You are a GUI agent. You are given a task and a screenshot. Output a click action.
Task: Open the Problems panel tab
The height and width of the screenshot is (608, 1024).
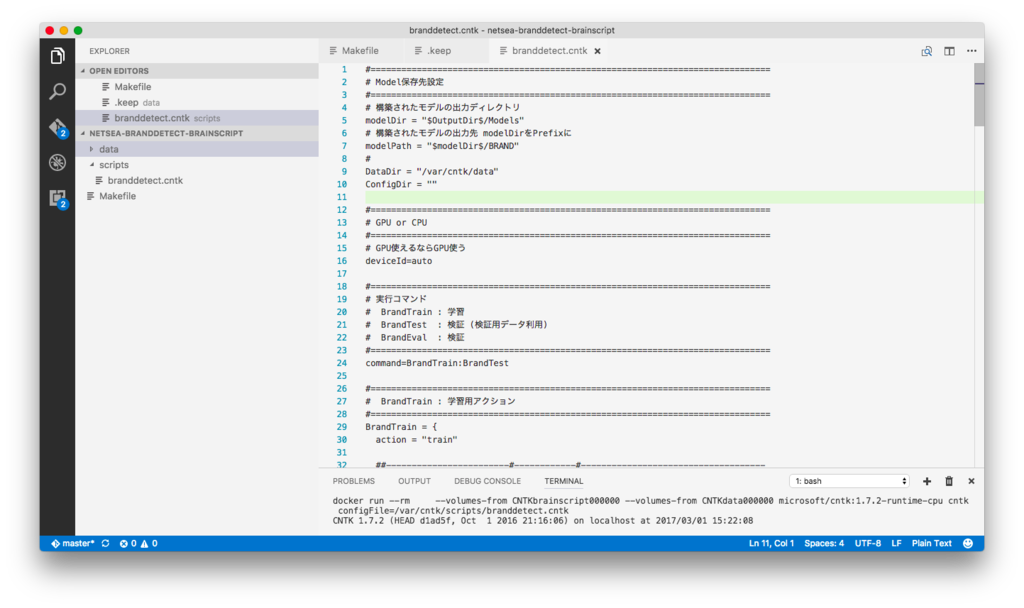(x=353, y=481)
